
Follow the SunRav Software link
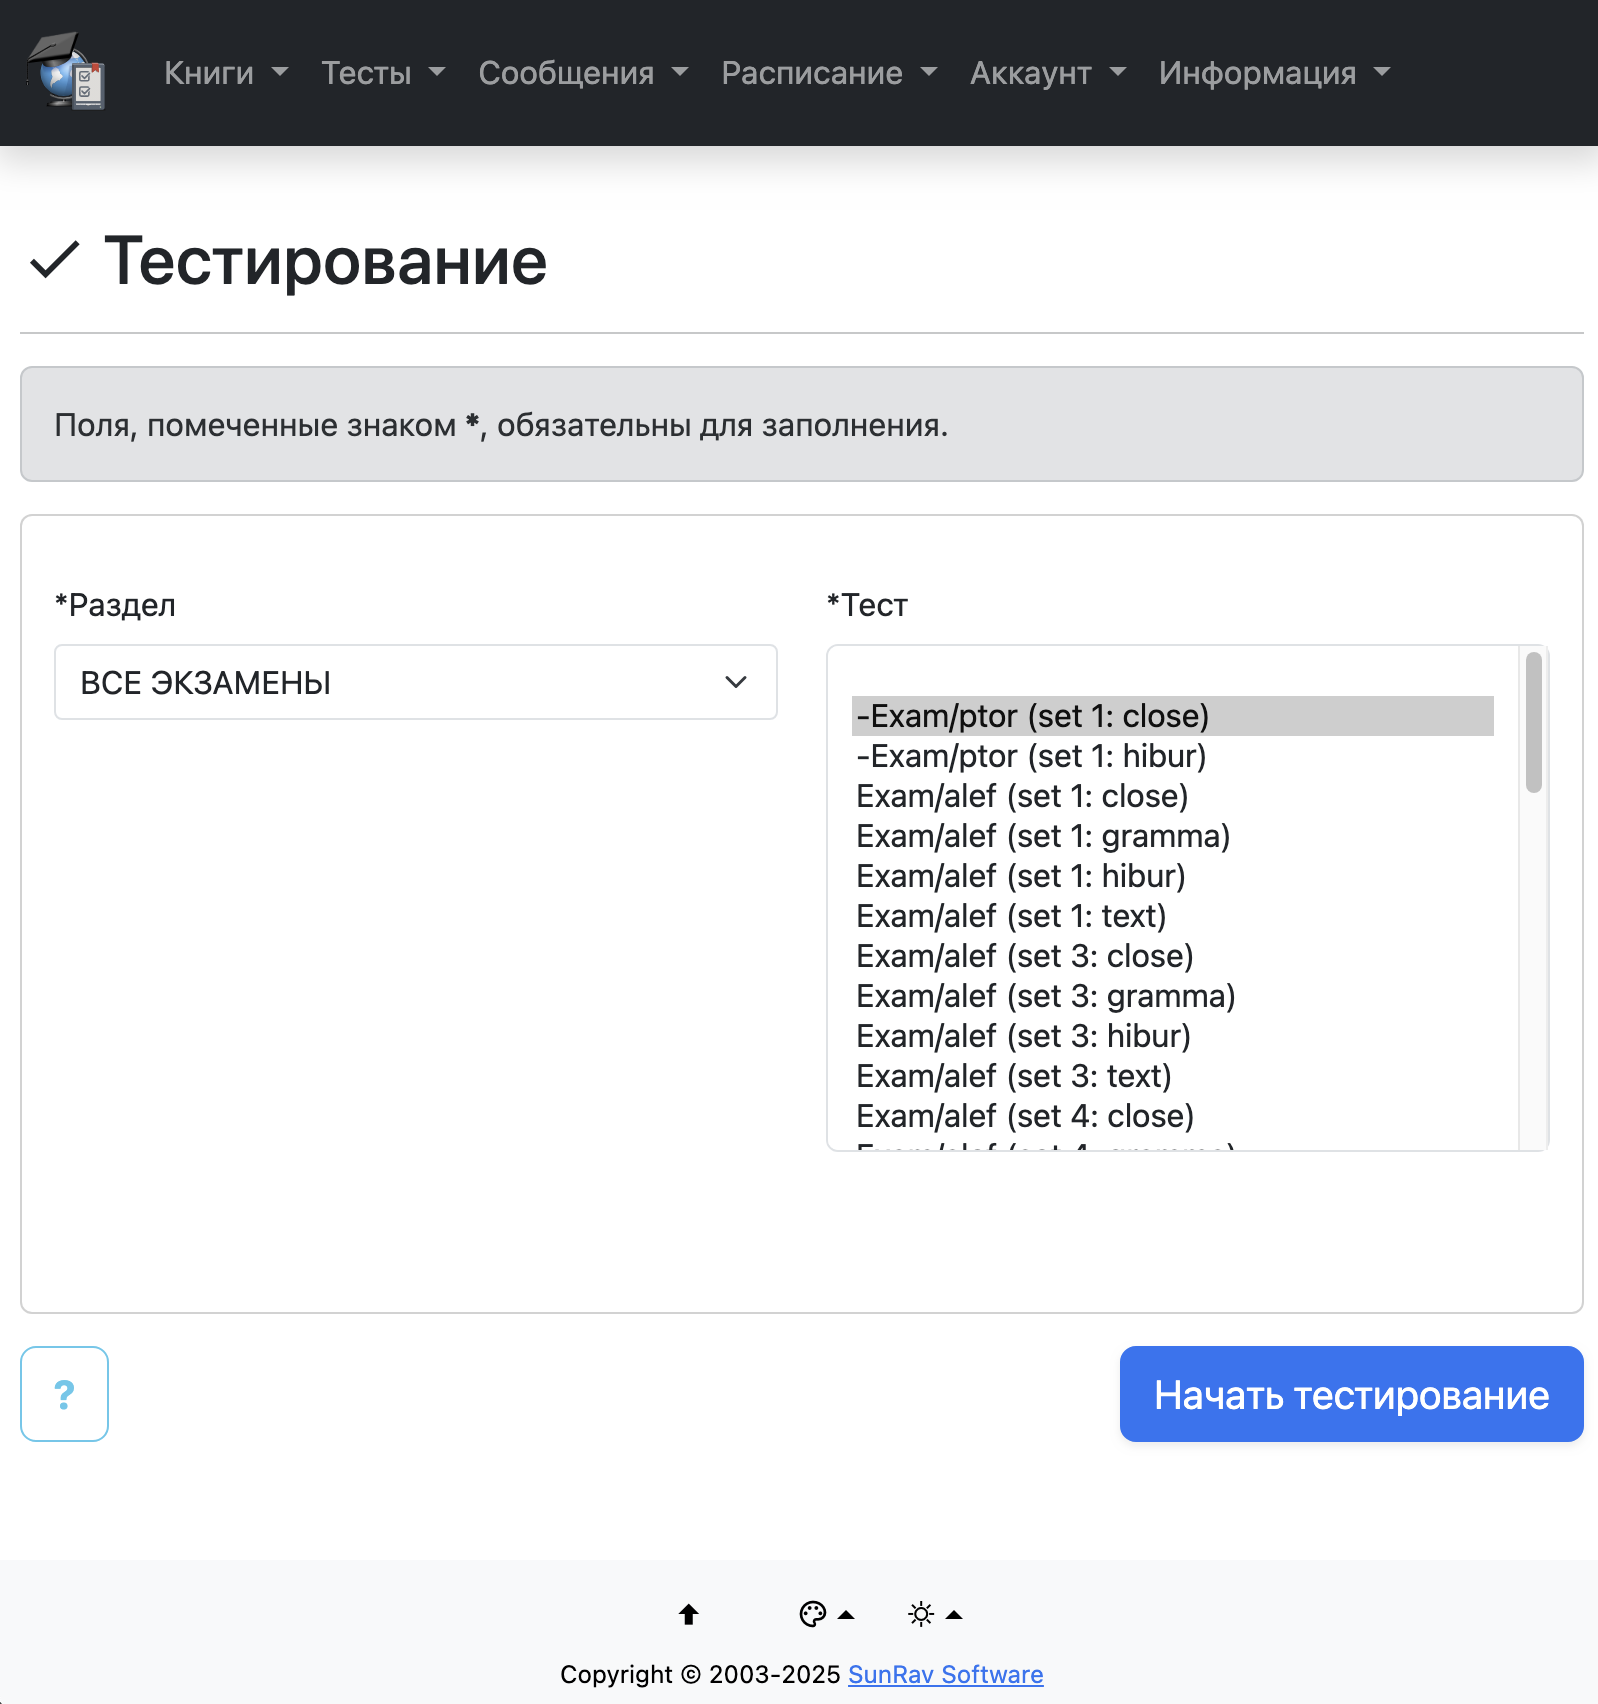point(945,1674)
